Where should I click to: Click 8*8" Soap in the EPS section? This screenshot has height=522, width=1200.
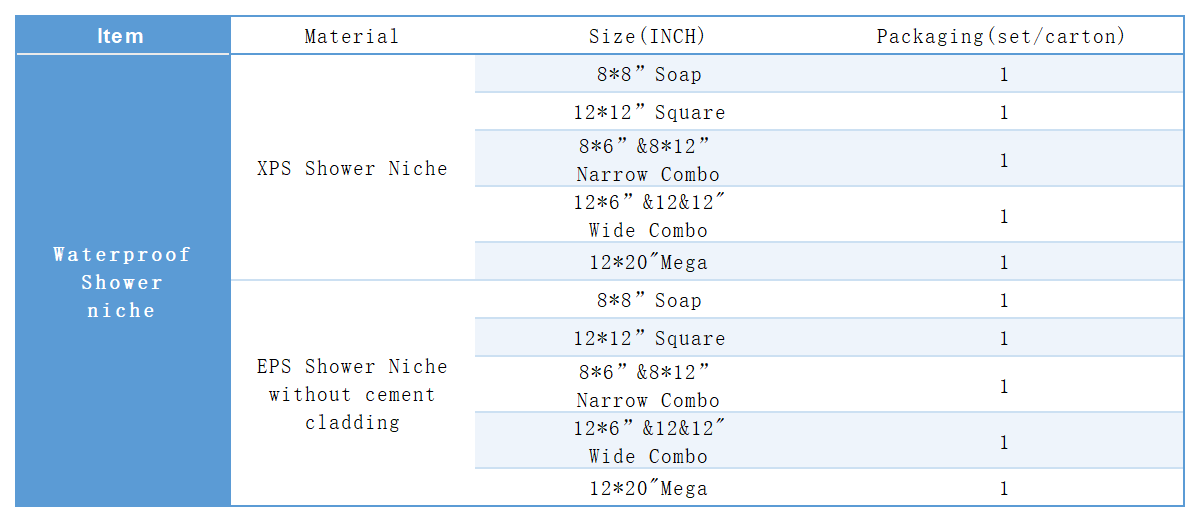pyautogui.click(x=648, y=301)
